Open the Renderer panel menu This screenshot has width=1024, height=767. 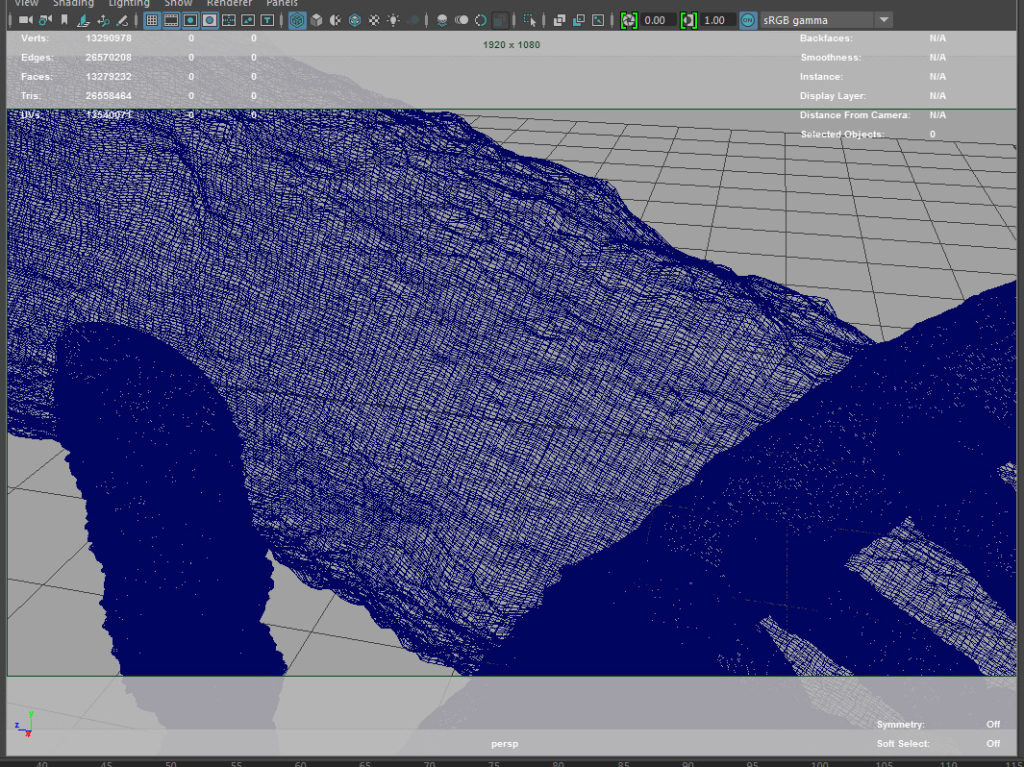[229, 3]
